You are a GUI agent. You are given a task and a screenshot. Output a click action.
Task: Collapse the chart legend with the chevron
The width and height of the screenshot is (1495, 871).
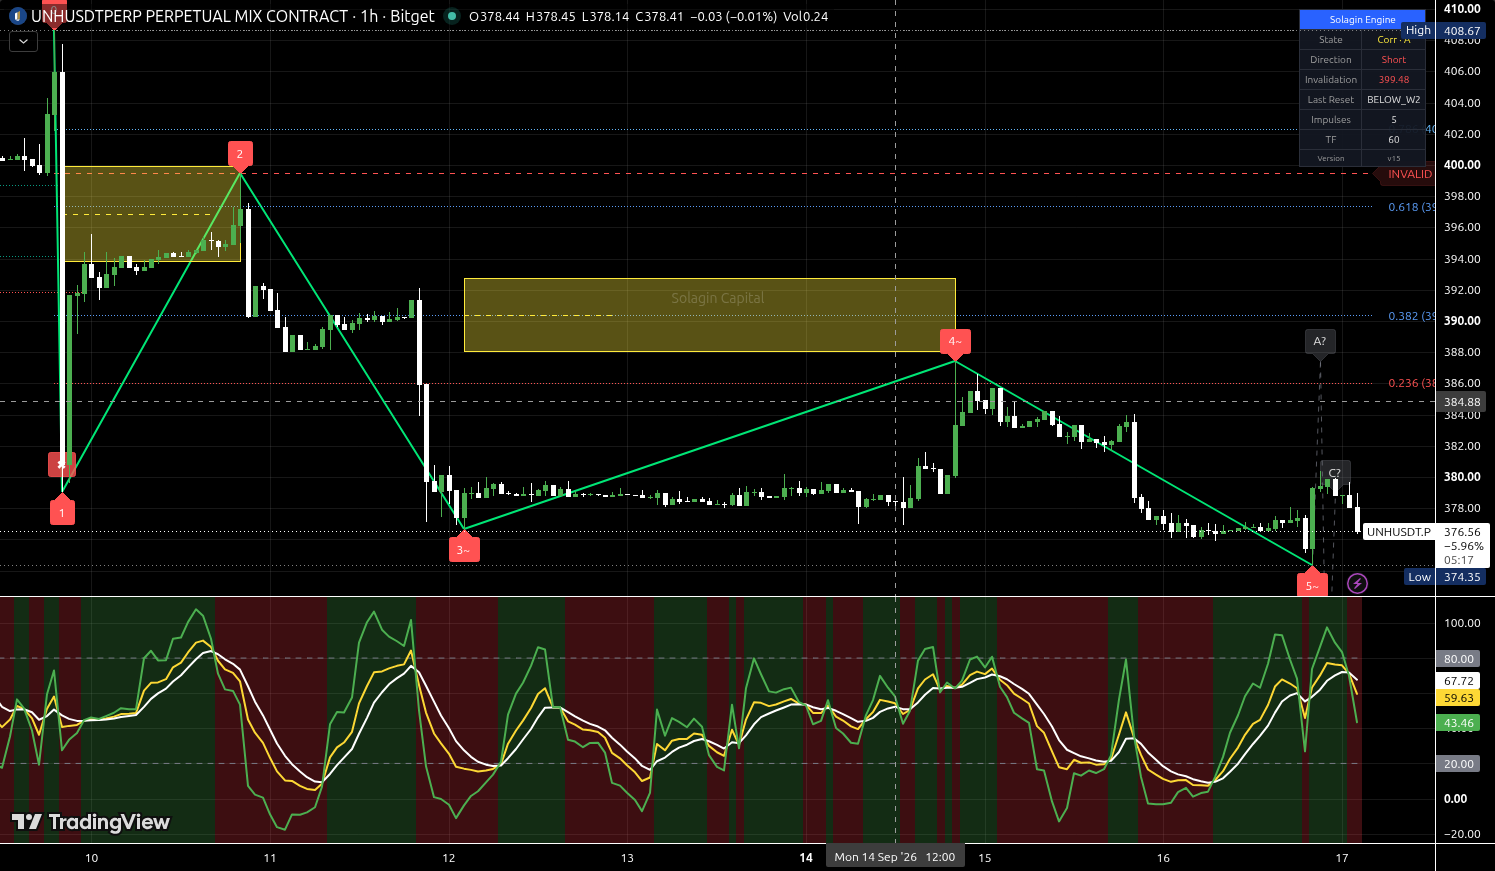coord(23,41)
